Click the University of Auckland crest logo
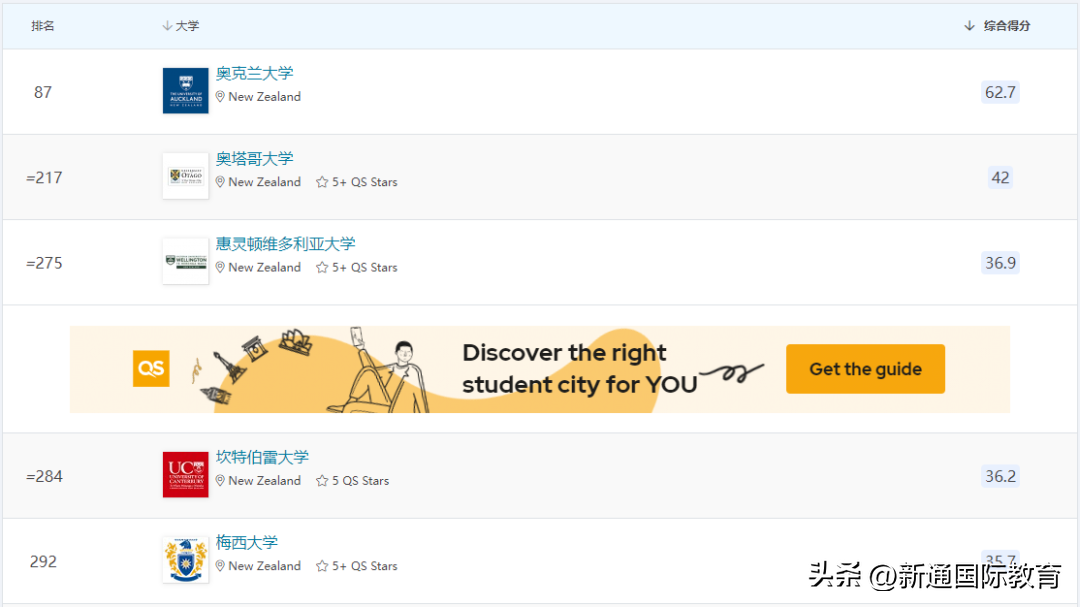 tap(185, 90)
